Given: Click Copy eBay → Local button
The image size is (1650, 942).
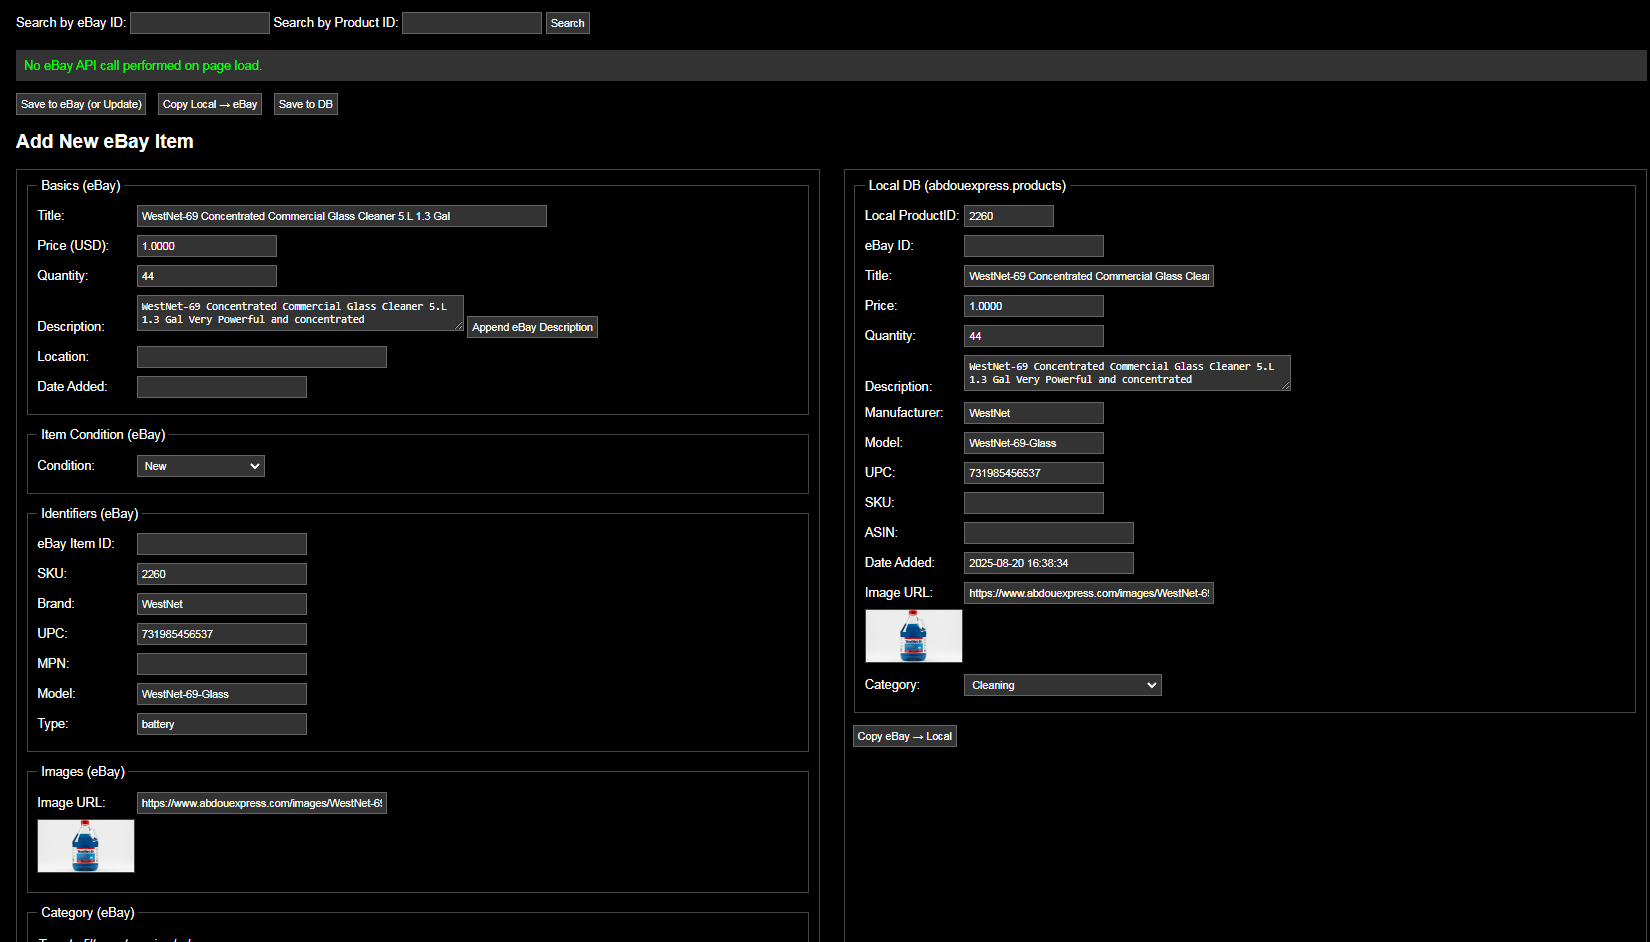Looking at the screenshot, I should coord(904,736).
